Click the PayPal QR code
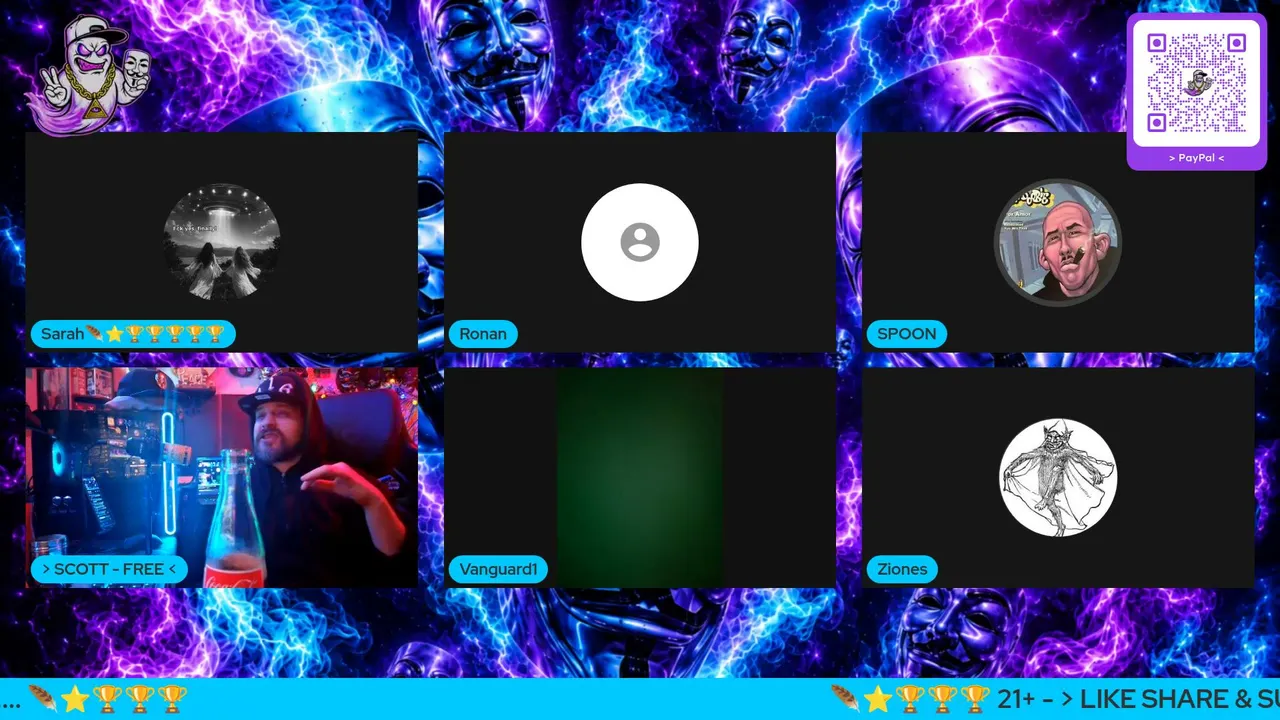Viewport: 1280px width, 720px height. coord(1196,83)
